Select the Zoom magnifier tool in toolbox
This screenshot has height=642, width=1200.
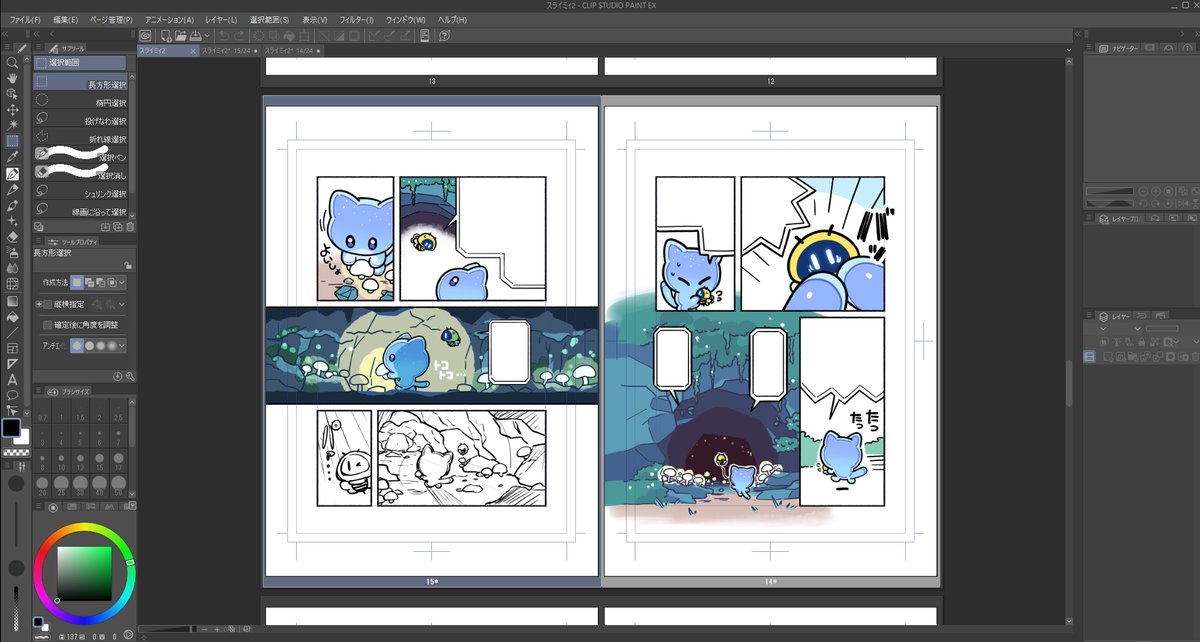pos(13,62)
